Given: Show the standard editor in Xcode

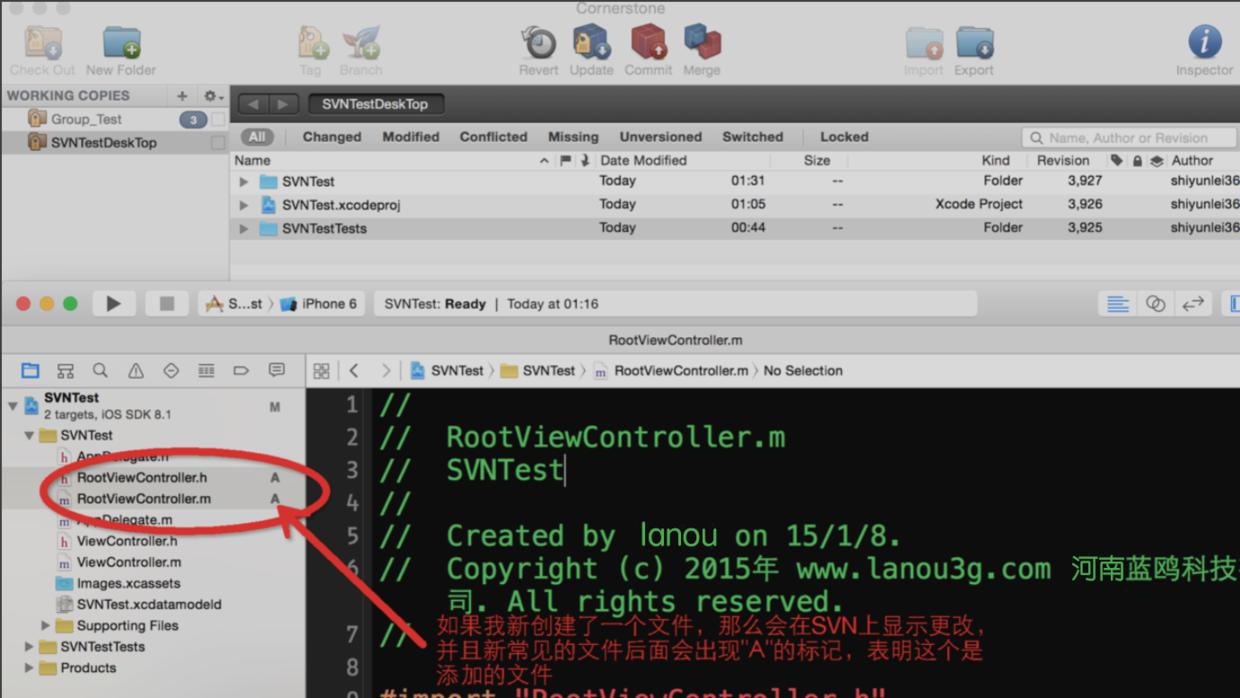Looking at the screenshot, I should point(1118,304).
